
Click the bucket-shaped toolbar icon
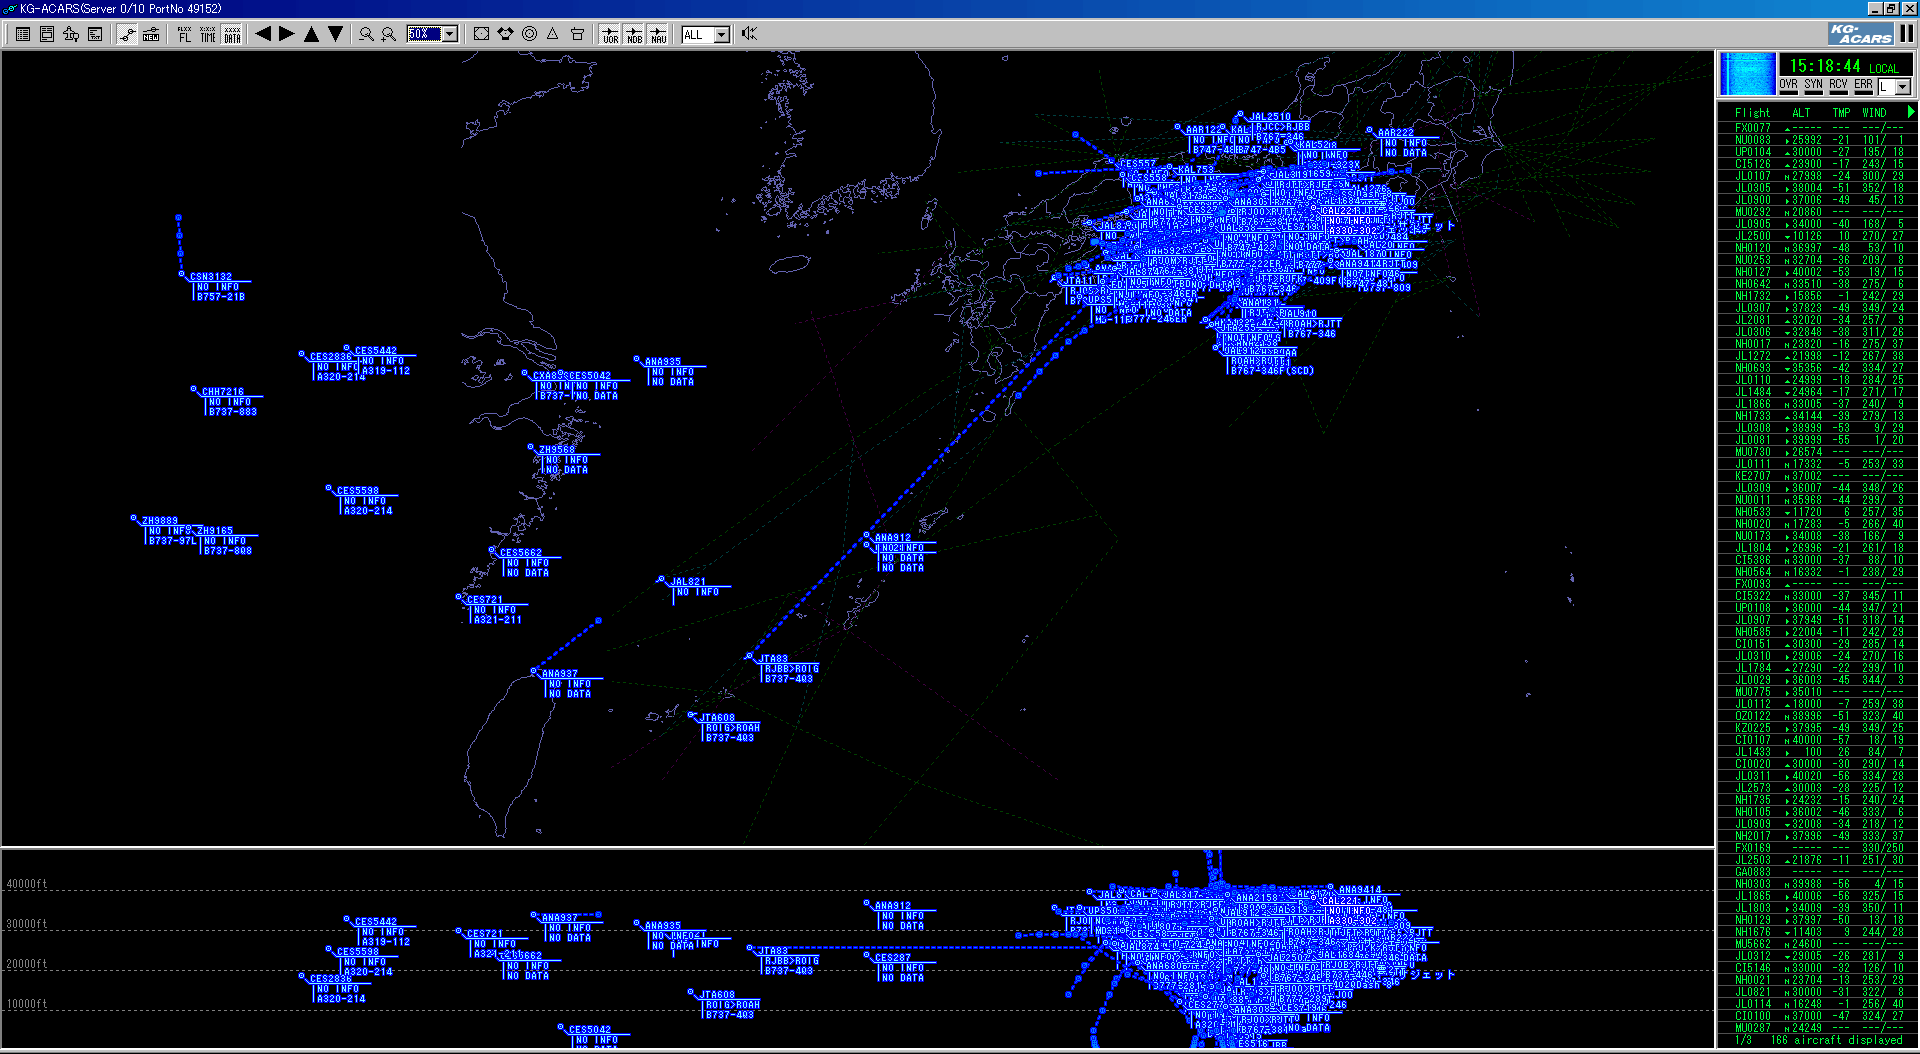tap(577, 34)
